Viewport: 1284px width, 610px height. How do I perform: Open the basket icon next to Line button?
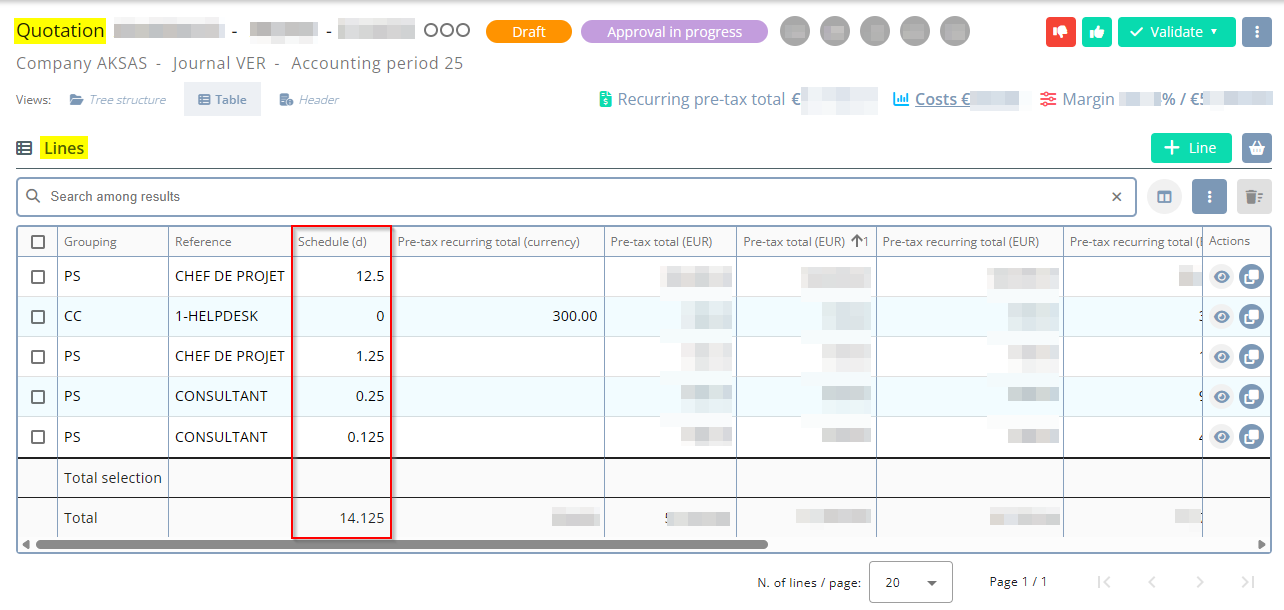[1256, 148]
